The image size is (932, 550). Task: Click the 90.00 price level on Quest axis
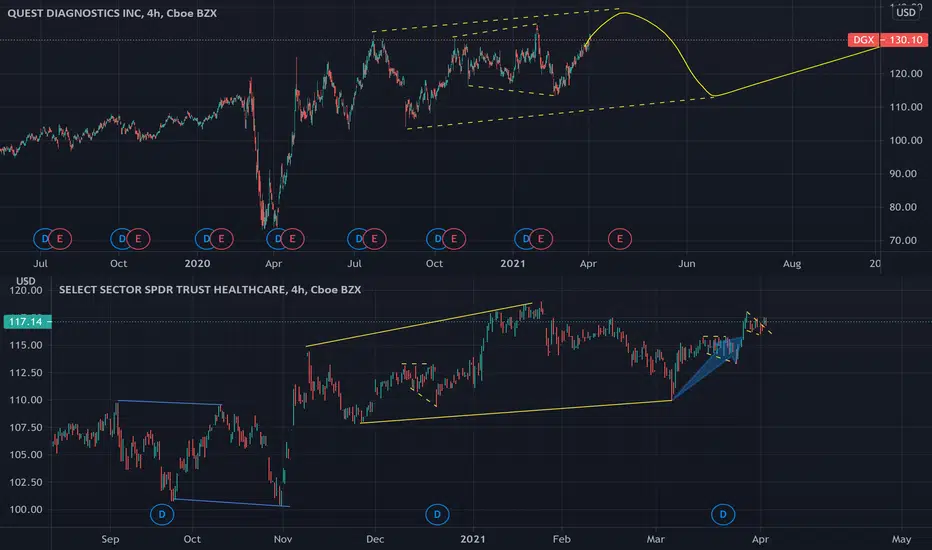[x=905, y=174]
